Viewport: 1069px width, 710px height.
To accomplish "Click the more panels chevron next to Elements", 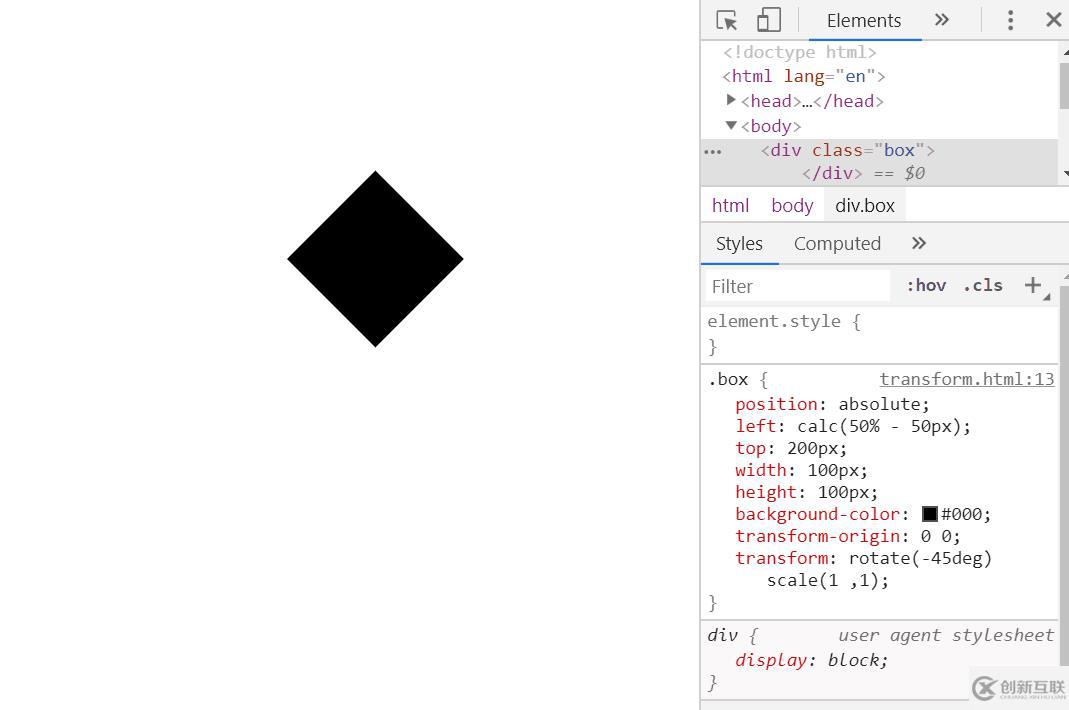I will tap(941, 20).
